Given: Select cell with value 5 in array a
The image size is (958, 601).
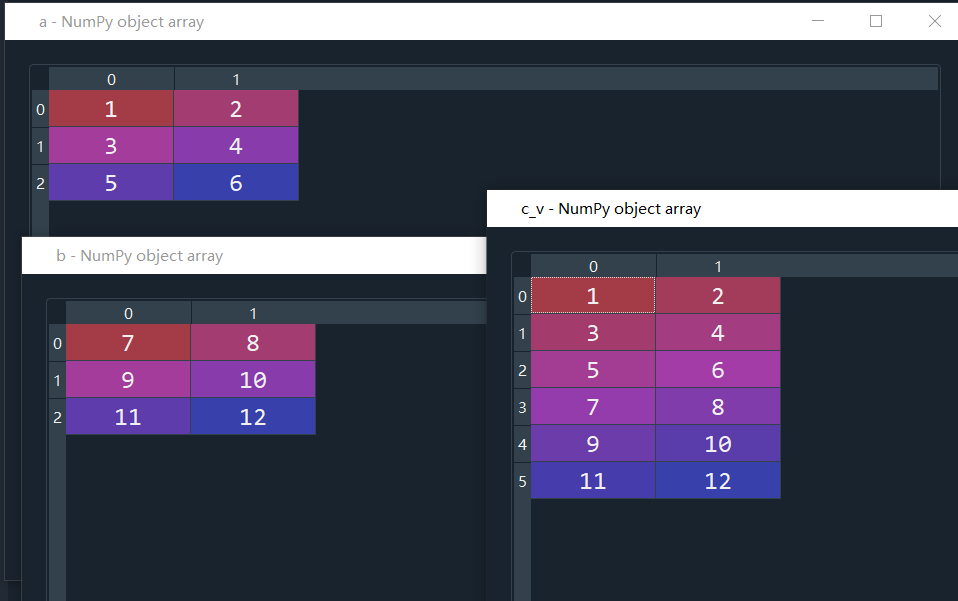Looking at the screenshot, I should pyautogui.click(x=111, y=182).
